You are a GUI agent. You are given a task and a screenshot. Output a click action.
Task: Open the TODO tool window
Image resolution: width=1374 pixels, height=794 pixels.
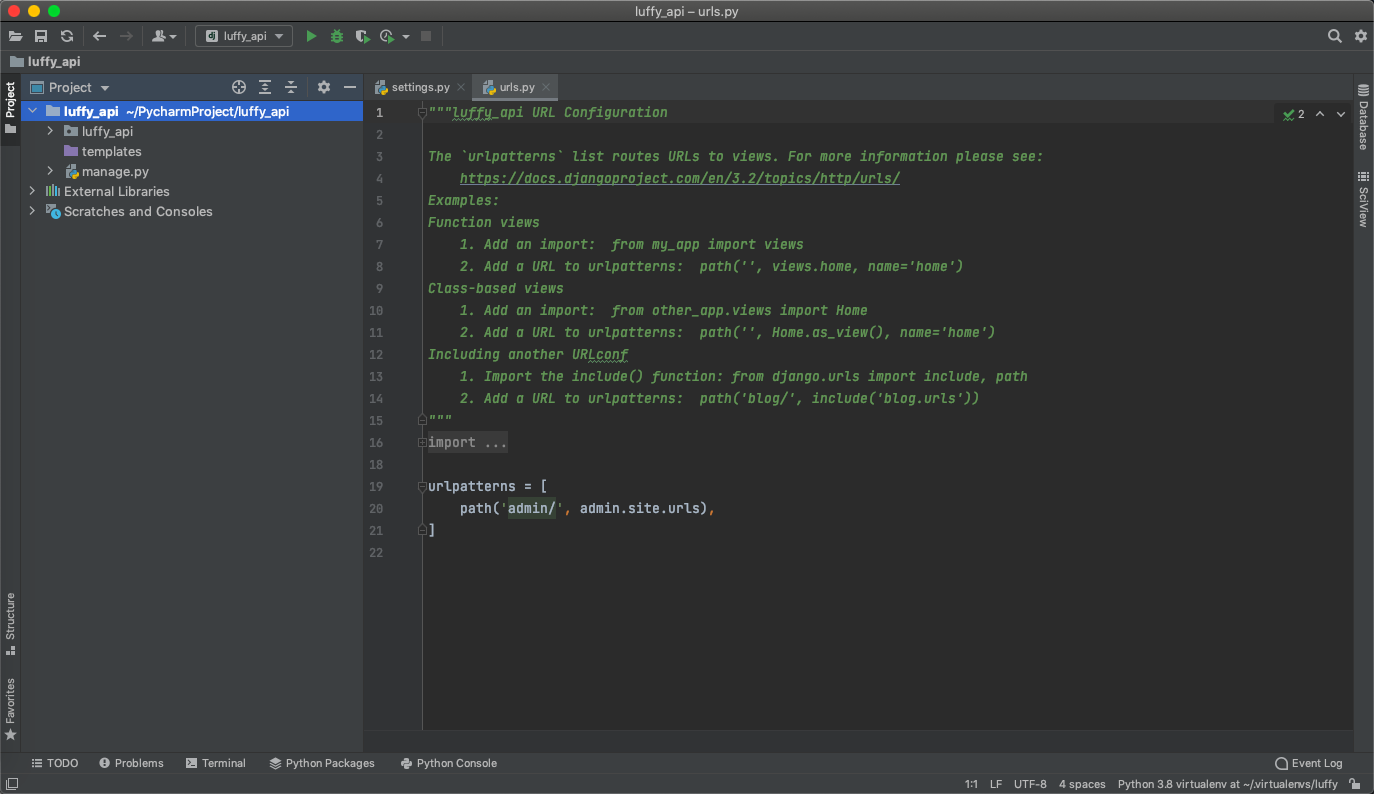(x=55, y=763)
